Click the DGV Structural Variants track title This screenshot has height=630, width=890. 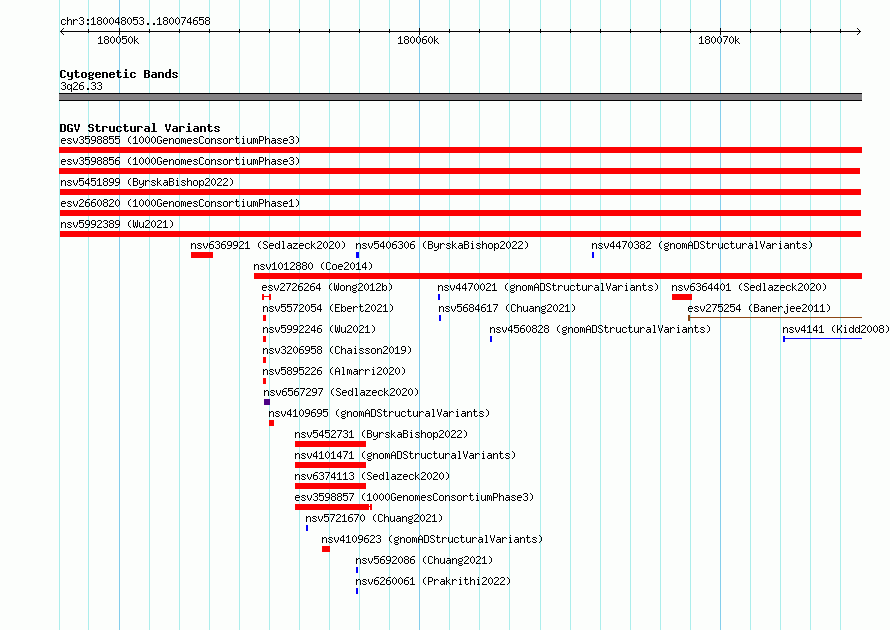tap(140, 128)
